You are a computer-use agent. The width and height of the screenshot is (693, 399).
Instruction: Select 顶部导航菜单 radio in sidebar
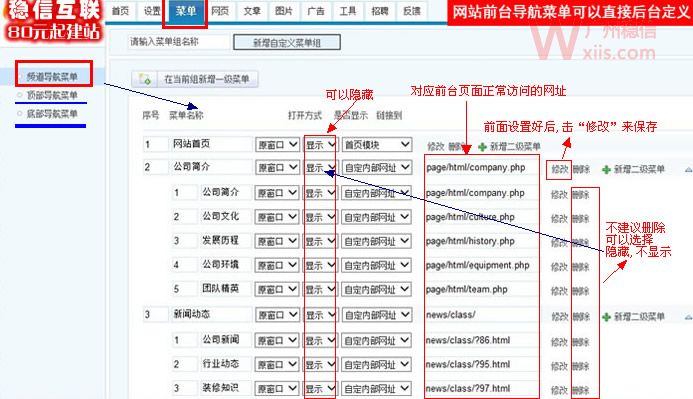[x=19, y=95]
